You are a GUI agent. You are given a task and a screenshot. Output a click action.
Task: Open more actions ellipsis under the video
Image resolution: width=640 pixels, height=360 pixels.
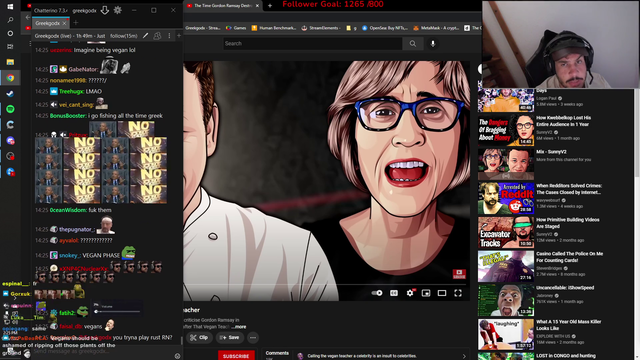click(x=253, y=338)
